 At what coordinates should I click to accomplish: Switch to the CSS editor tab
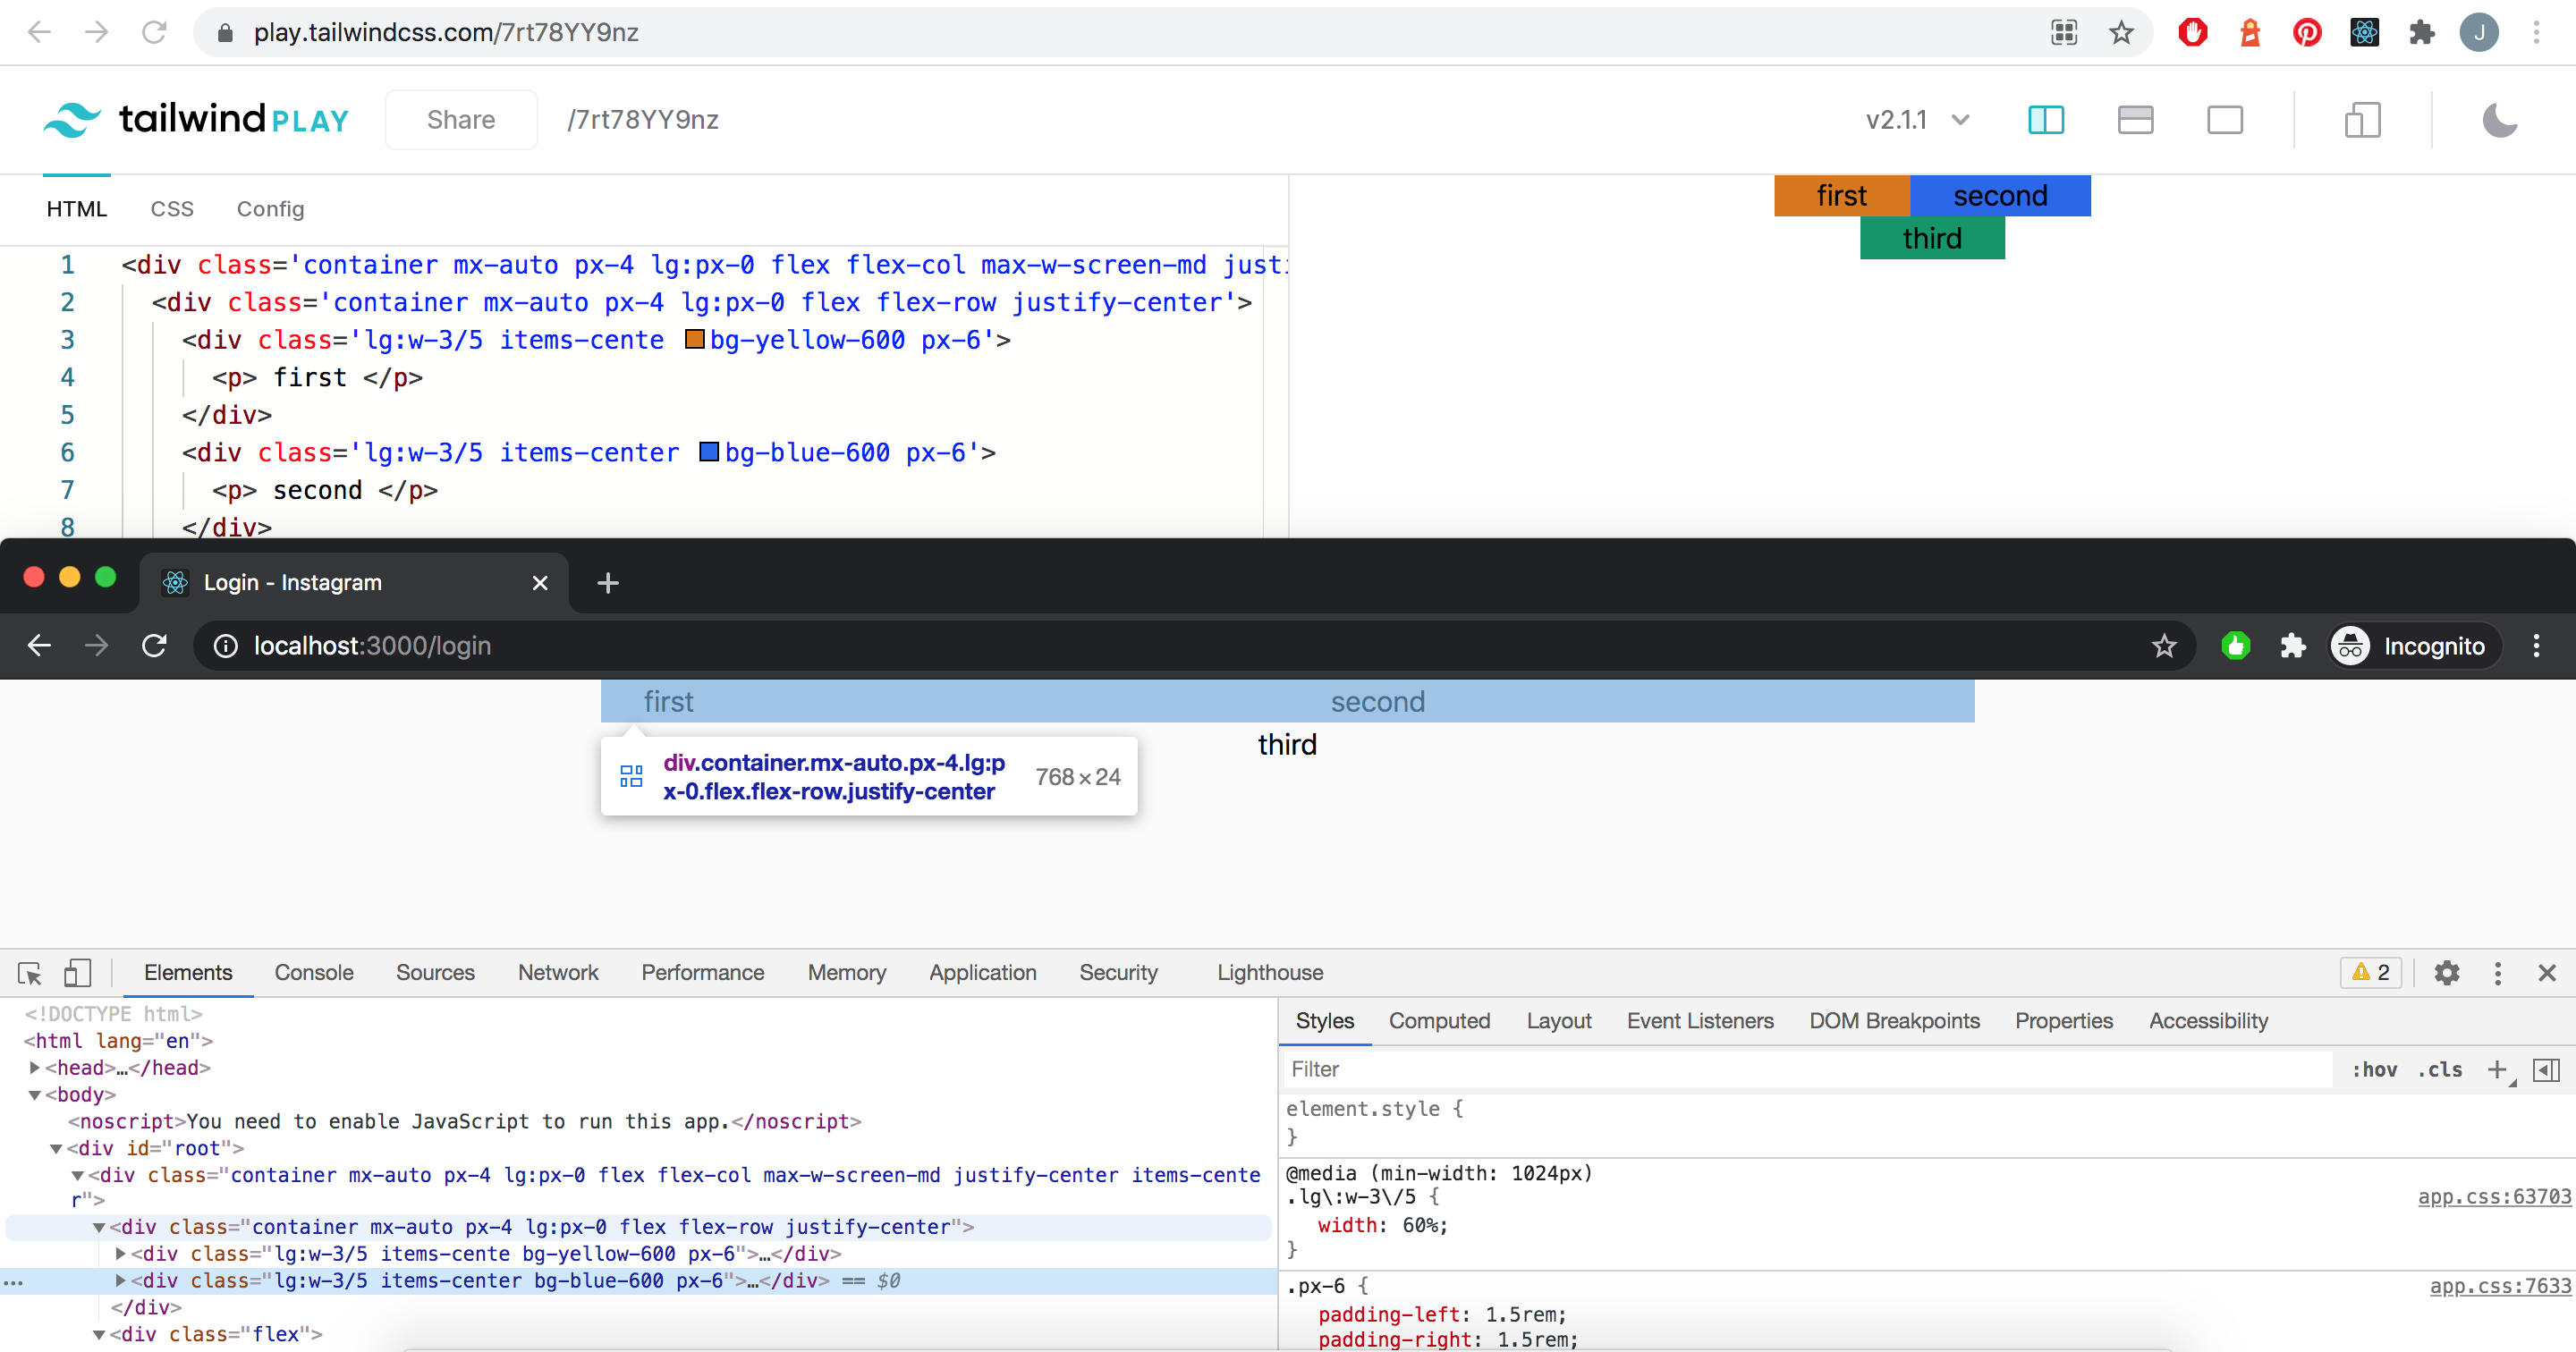tap(171, 208)
